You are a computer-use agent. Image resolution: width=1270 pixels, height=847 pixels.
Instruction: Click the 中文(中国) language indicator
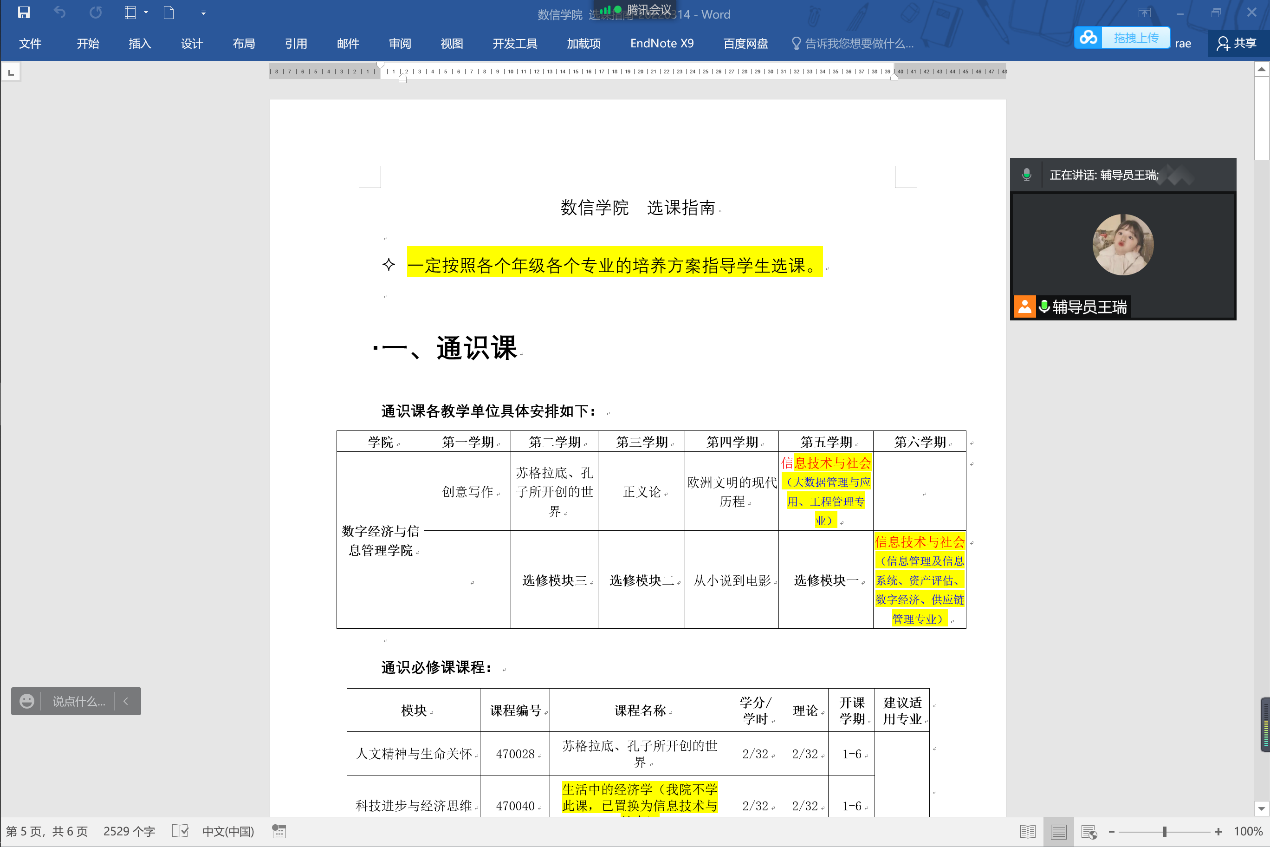[x=228, y=831]
